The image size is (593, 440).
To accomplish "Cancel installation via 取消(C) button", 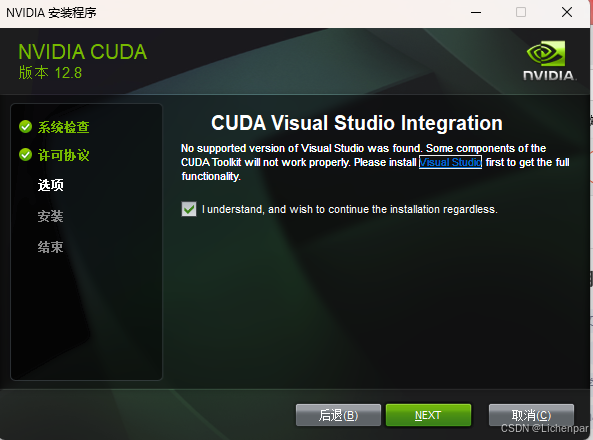I will pyautogui.click(x=531, y=415).
